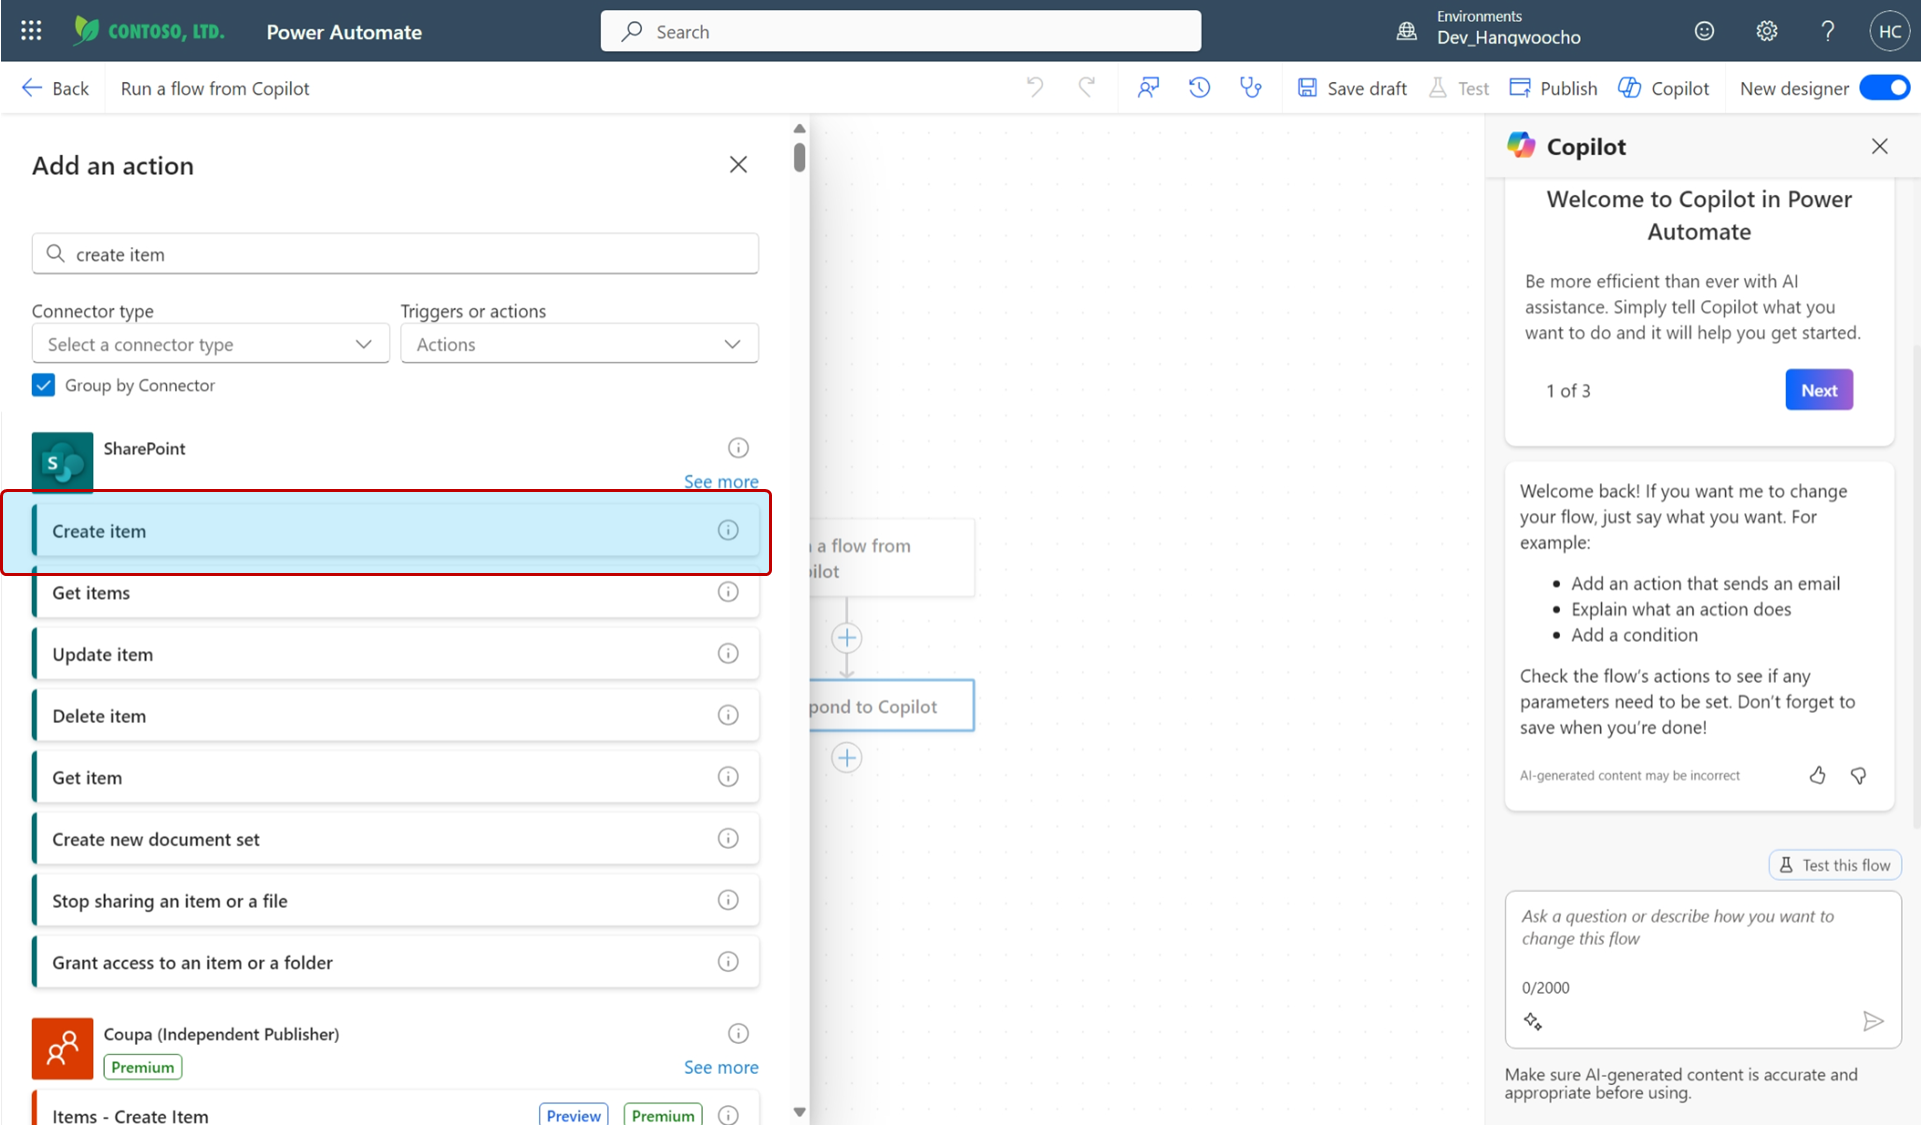
Task: Open the send feedback comments icon
Action: point(1148,88)
